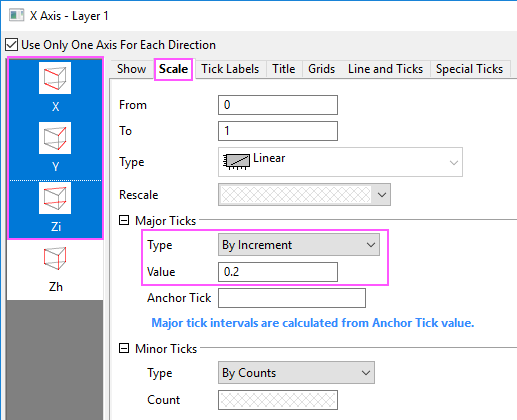Select the Zi axis icon
The width and height of the screenshot is (517, 420).
click(x=55, y=198)
